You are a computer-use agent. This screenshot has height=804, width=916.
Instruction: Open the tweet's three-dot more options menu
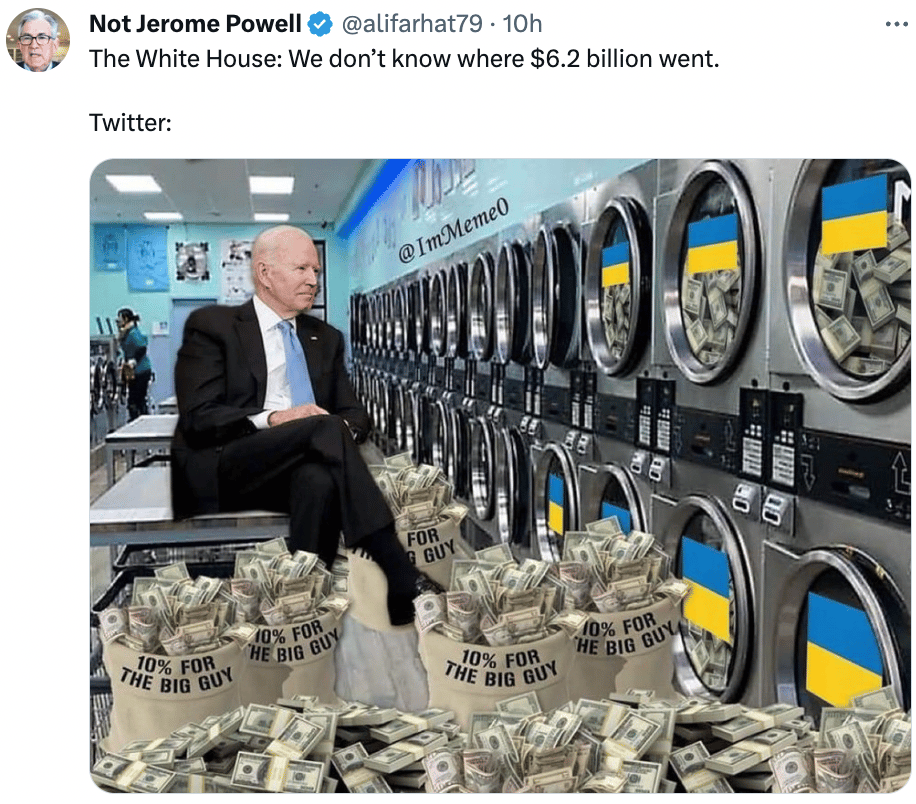point(896,25)
